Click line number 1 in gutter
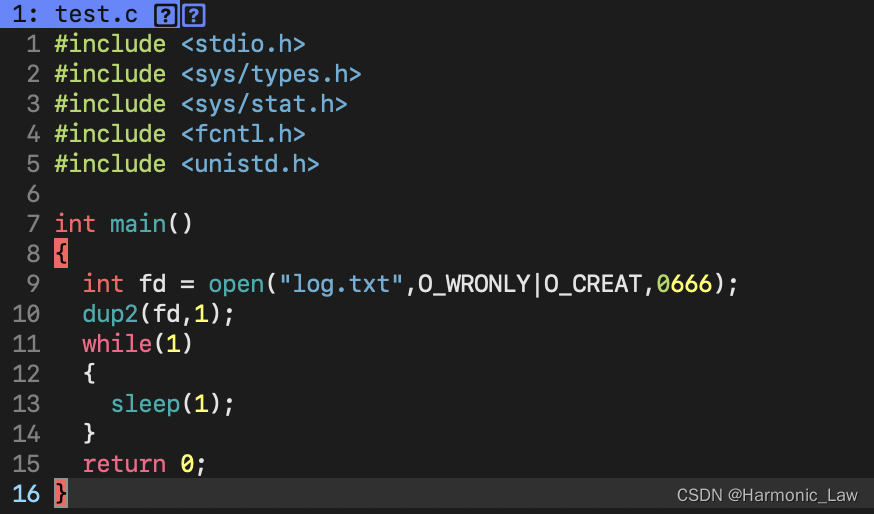The height and width of the screenshot is (514, 874). tap(33, 44)
